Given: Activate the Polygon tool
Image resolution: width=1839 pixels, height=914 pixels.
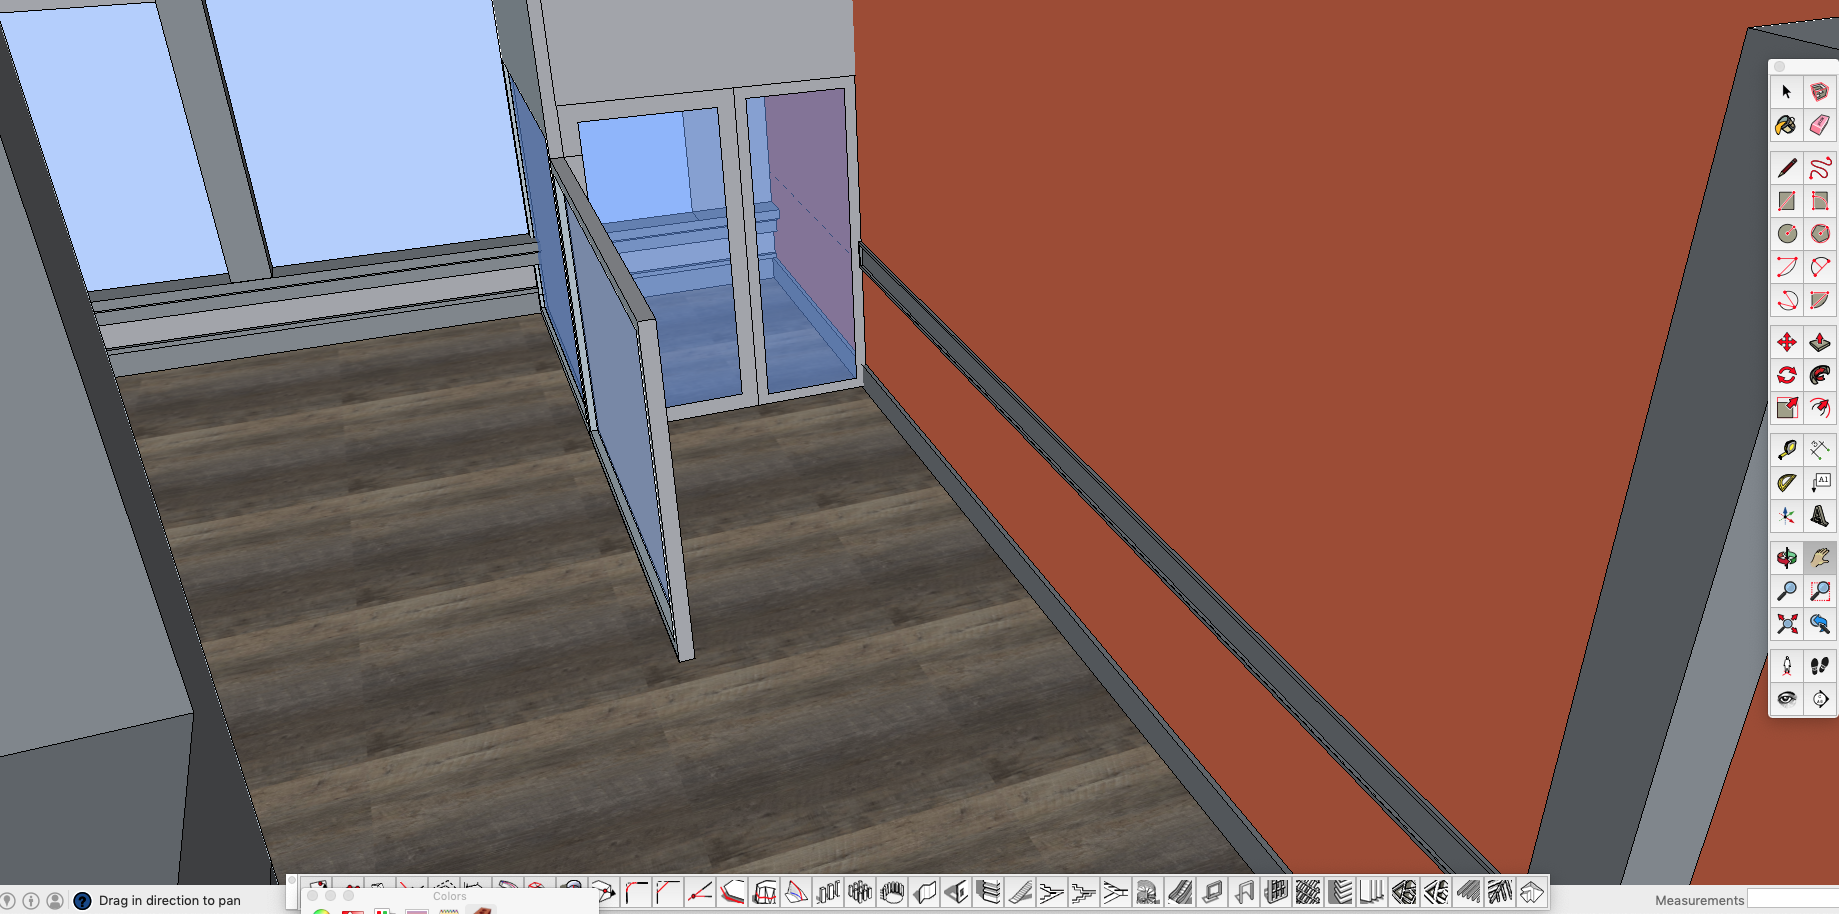Looking at the screenshot, I should click(x=1820, y=234).
